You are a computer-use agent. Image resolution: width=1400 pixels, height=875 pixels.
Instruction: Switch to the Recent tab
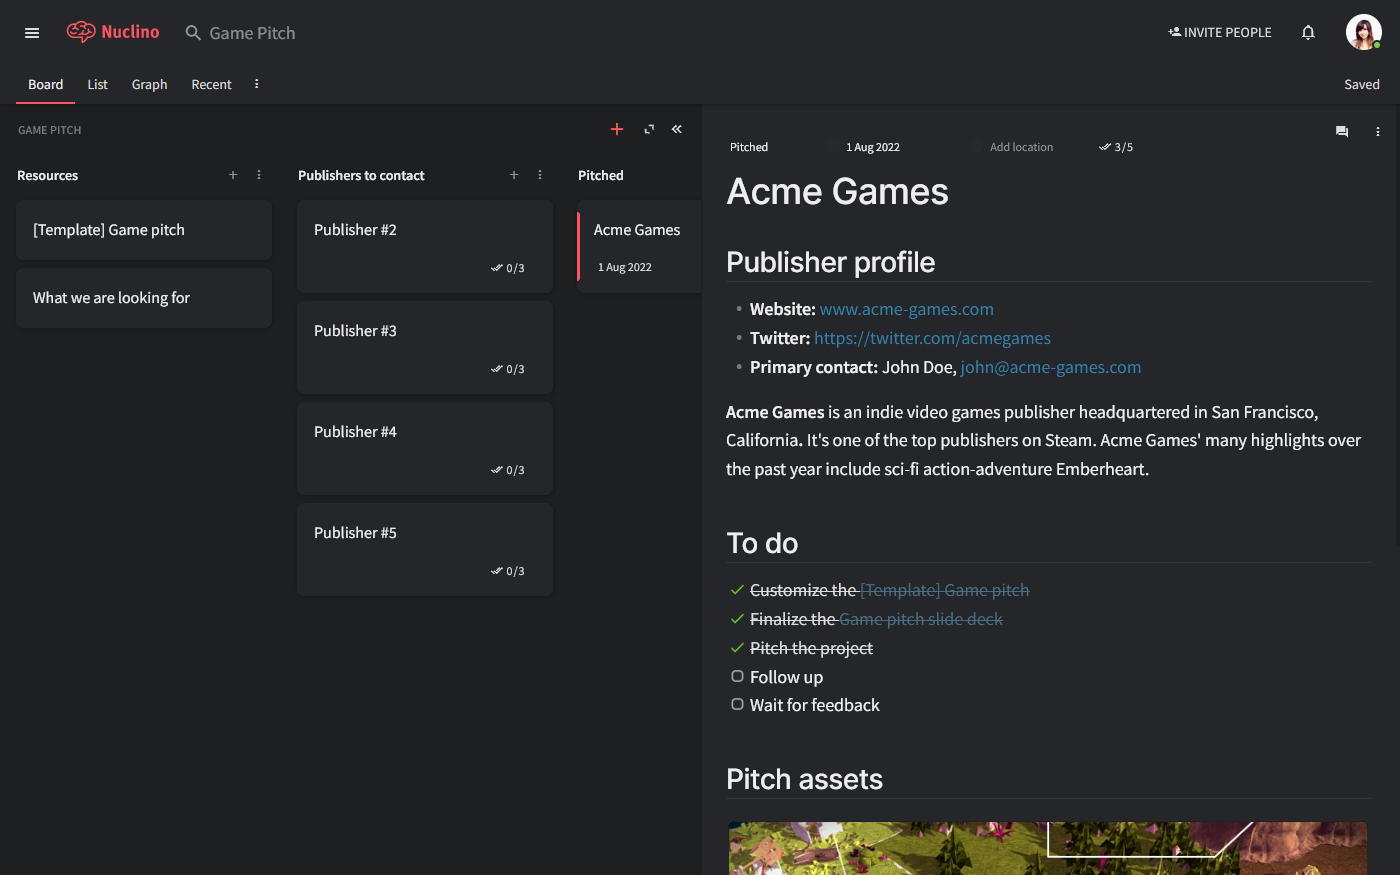pos(212,84)
